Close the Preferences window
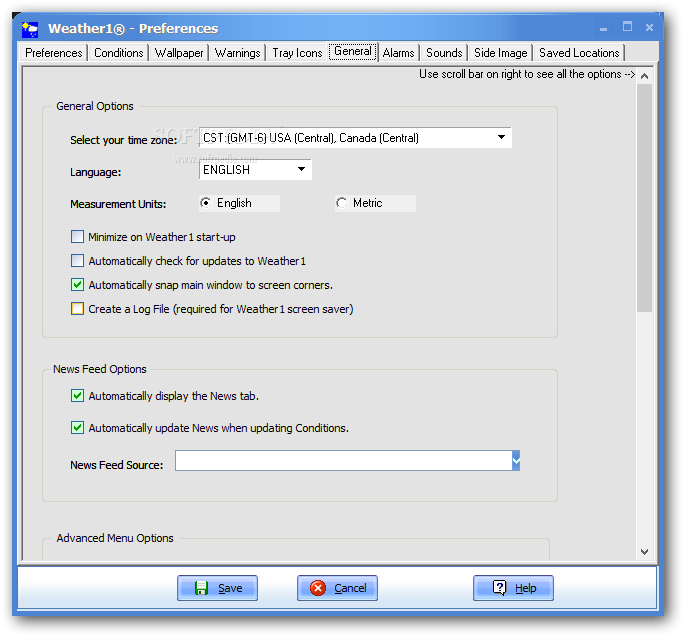Image resolution: width=684 pixels, height=636 pixels. (649, 27)
